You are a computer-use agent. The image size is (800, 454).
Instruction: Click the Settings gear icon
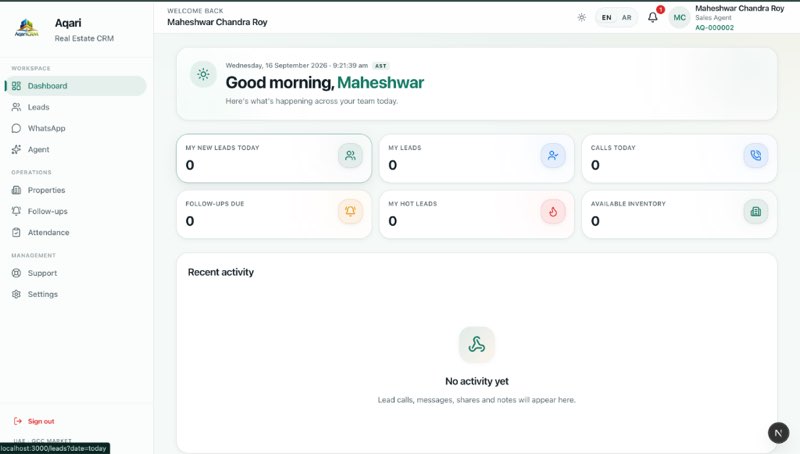[16, 294]
